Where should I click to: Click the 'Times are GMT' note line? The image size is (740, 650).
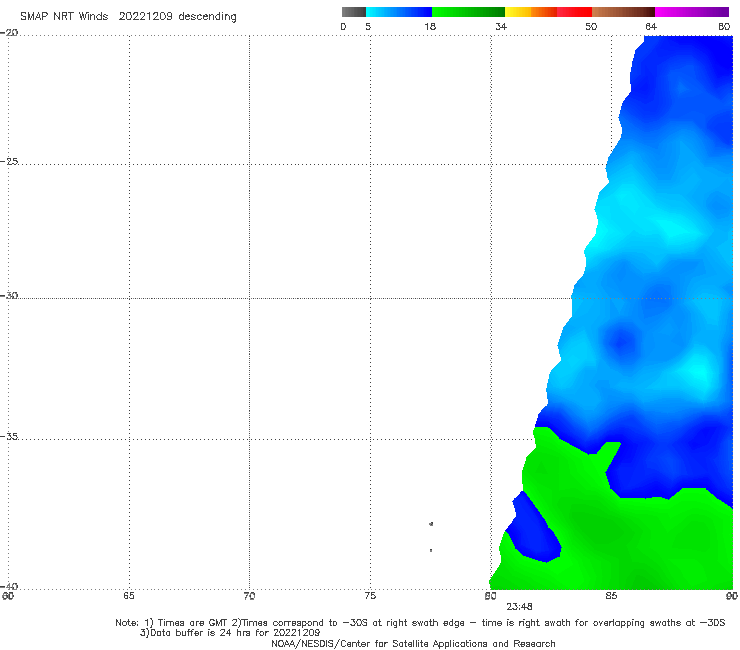pos(420,623)
